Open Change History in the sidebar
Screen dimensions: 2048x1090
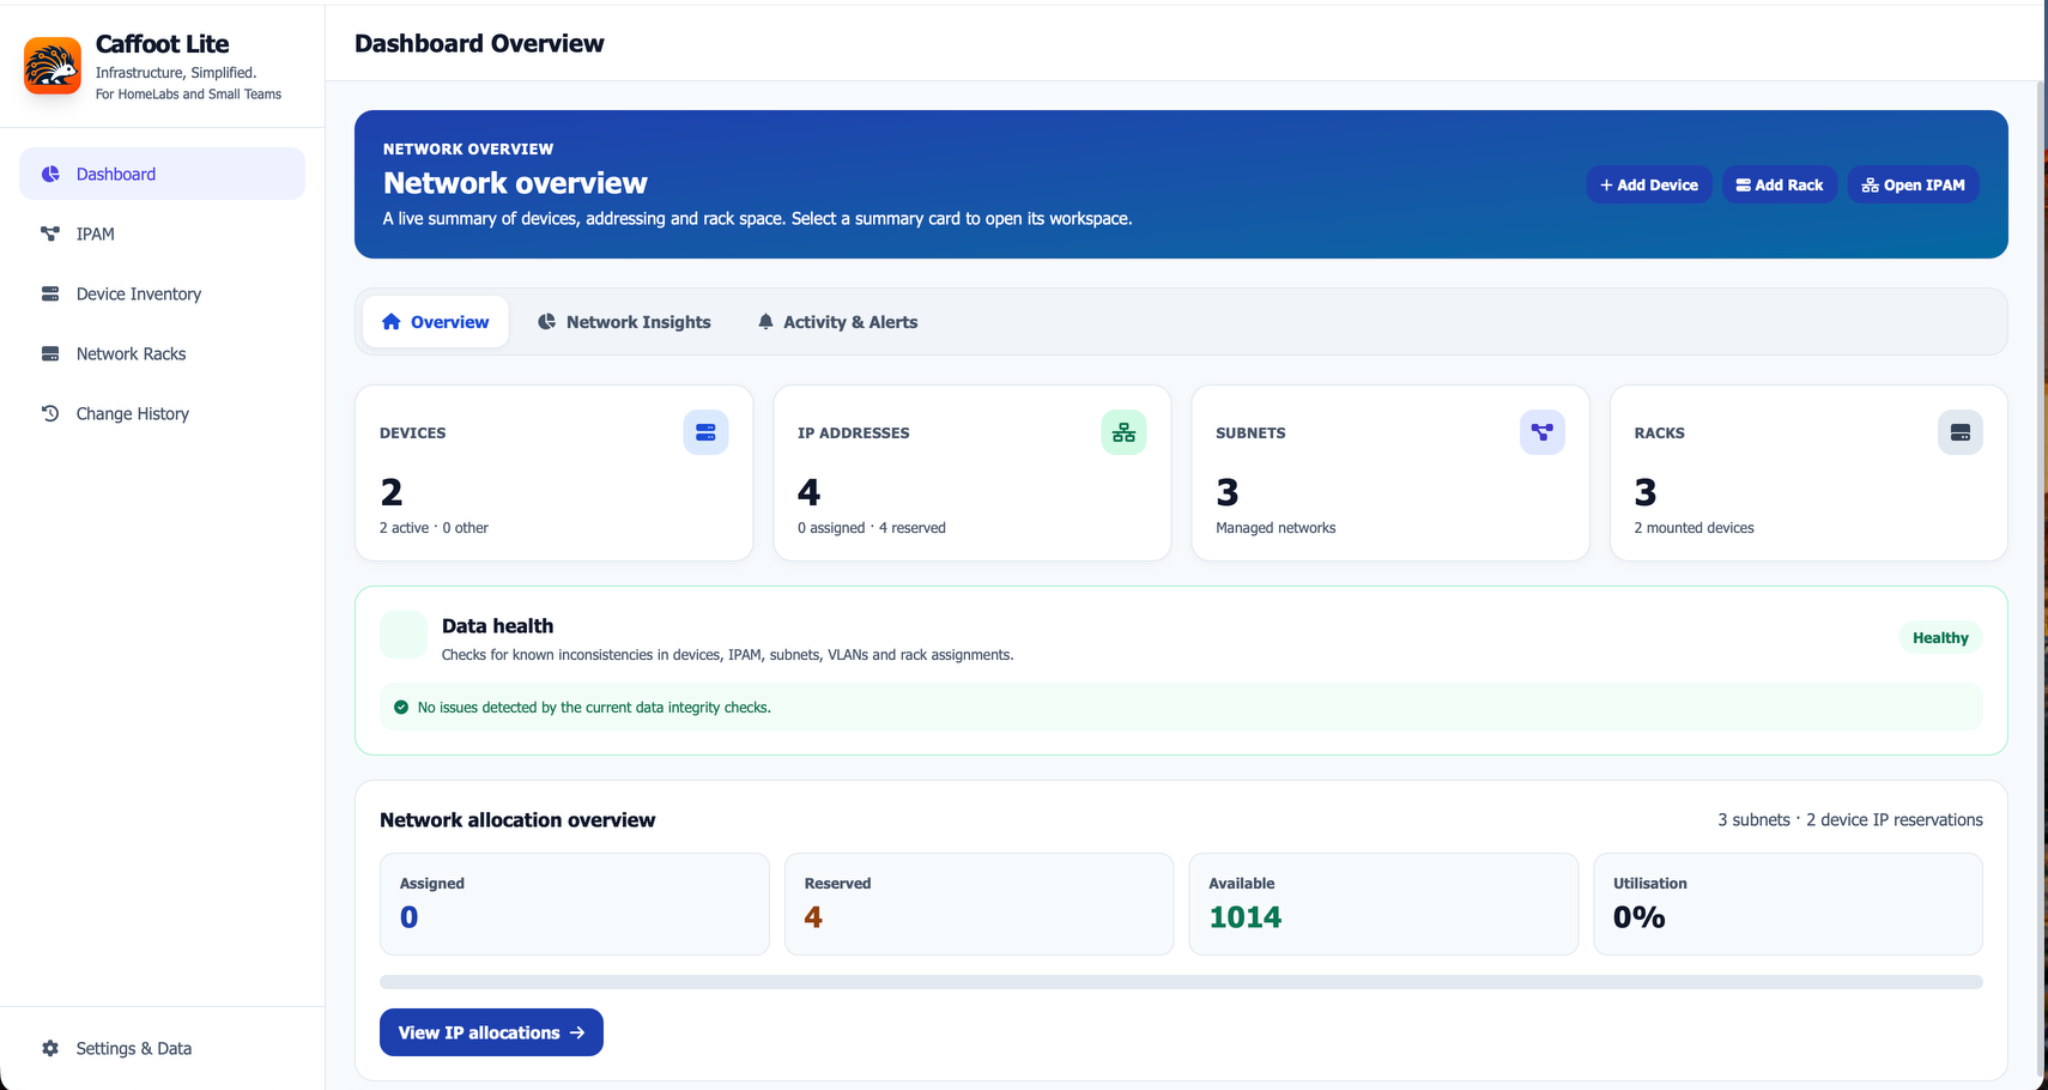click(162, 414)
